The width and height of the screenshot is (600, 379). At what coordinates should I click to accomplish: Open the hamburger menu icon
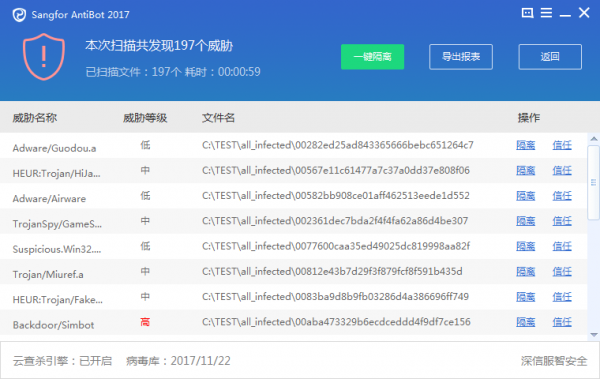(x=546, y=13)
